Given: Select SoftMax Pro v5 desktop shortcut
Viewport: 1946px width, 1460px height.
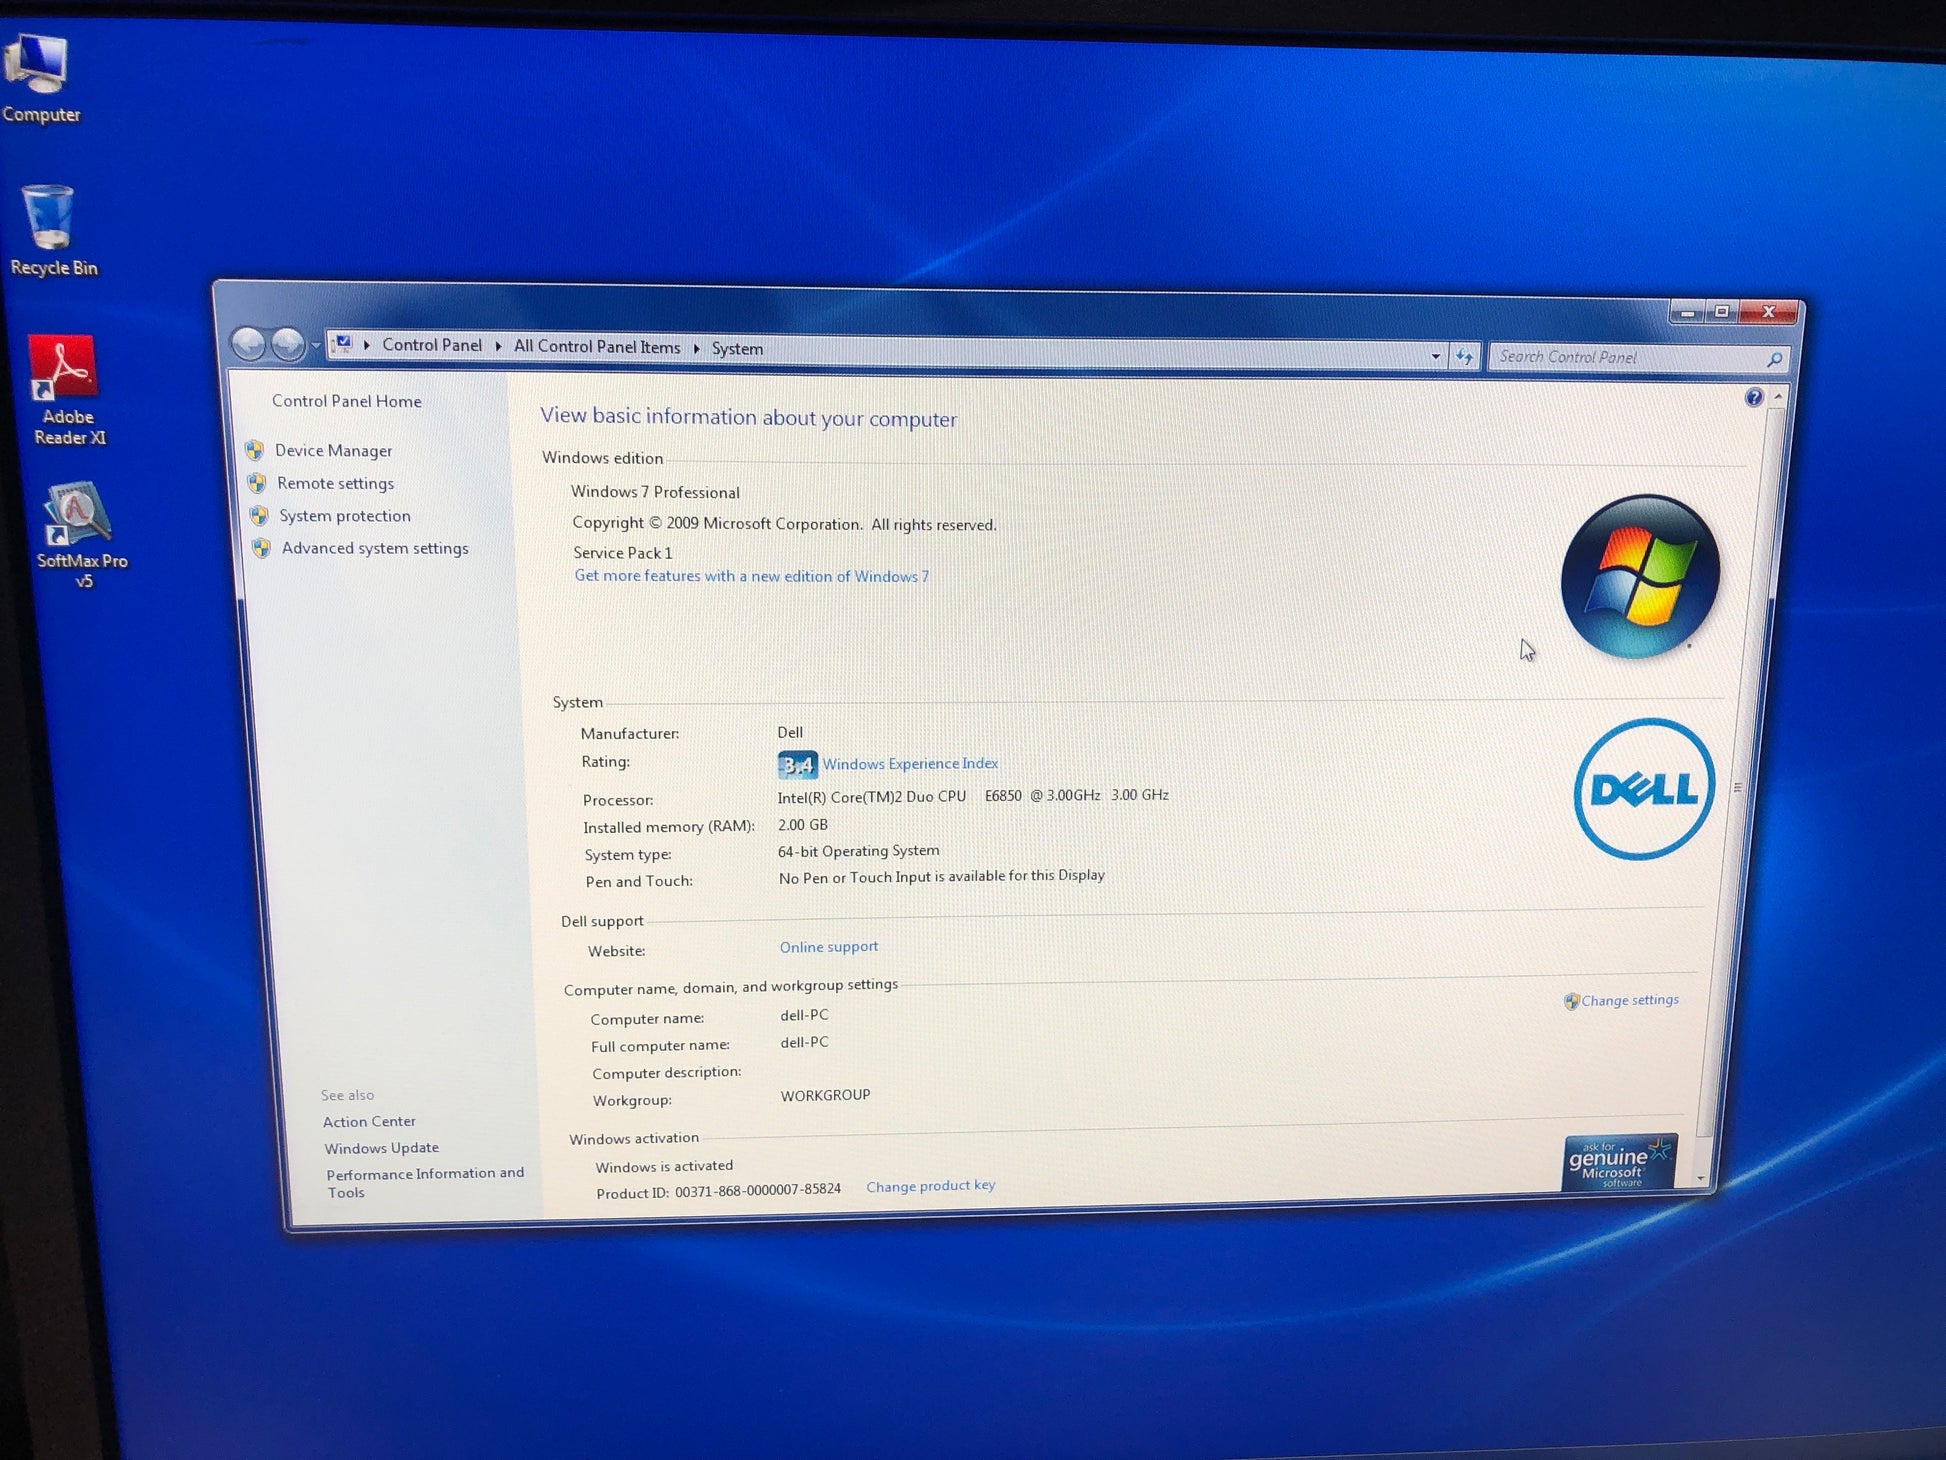Looking at the screenshot, I should [80, 535].
